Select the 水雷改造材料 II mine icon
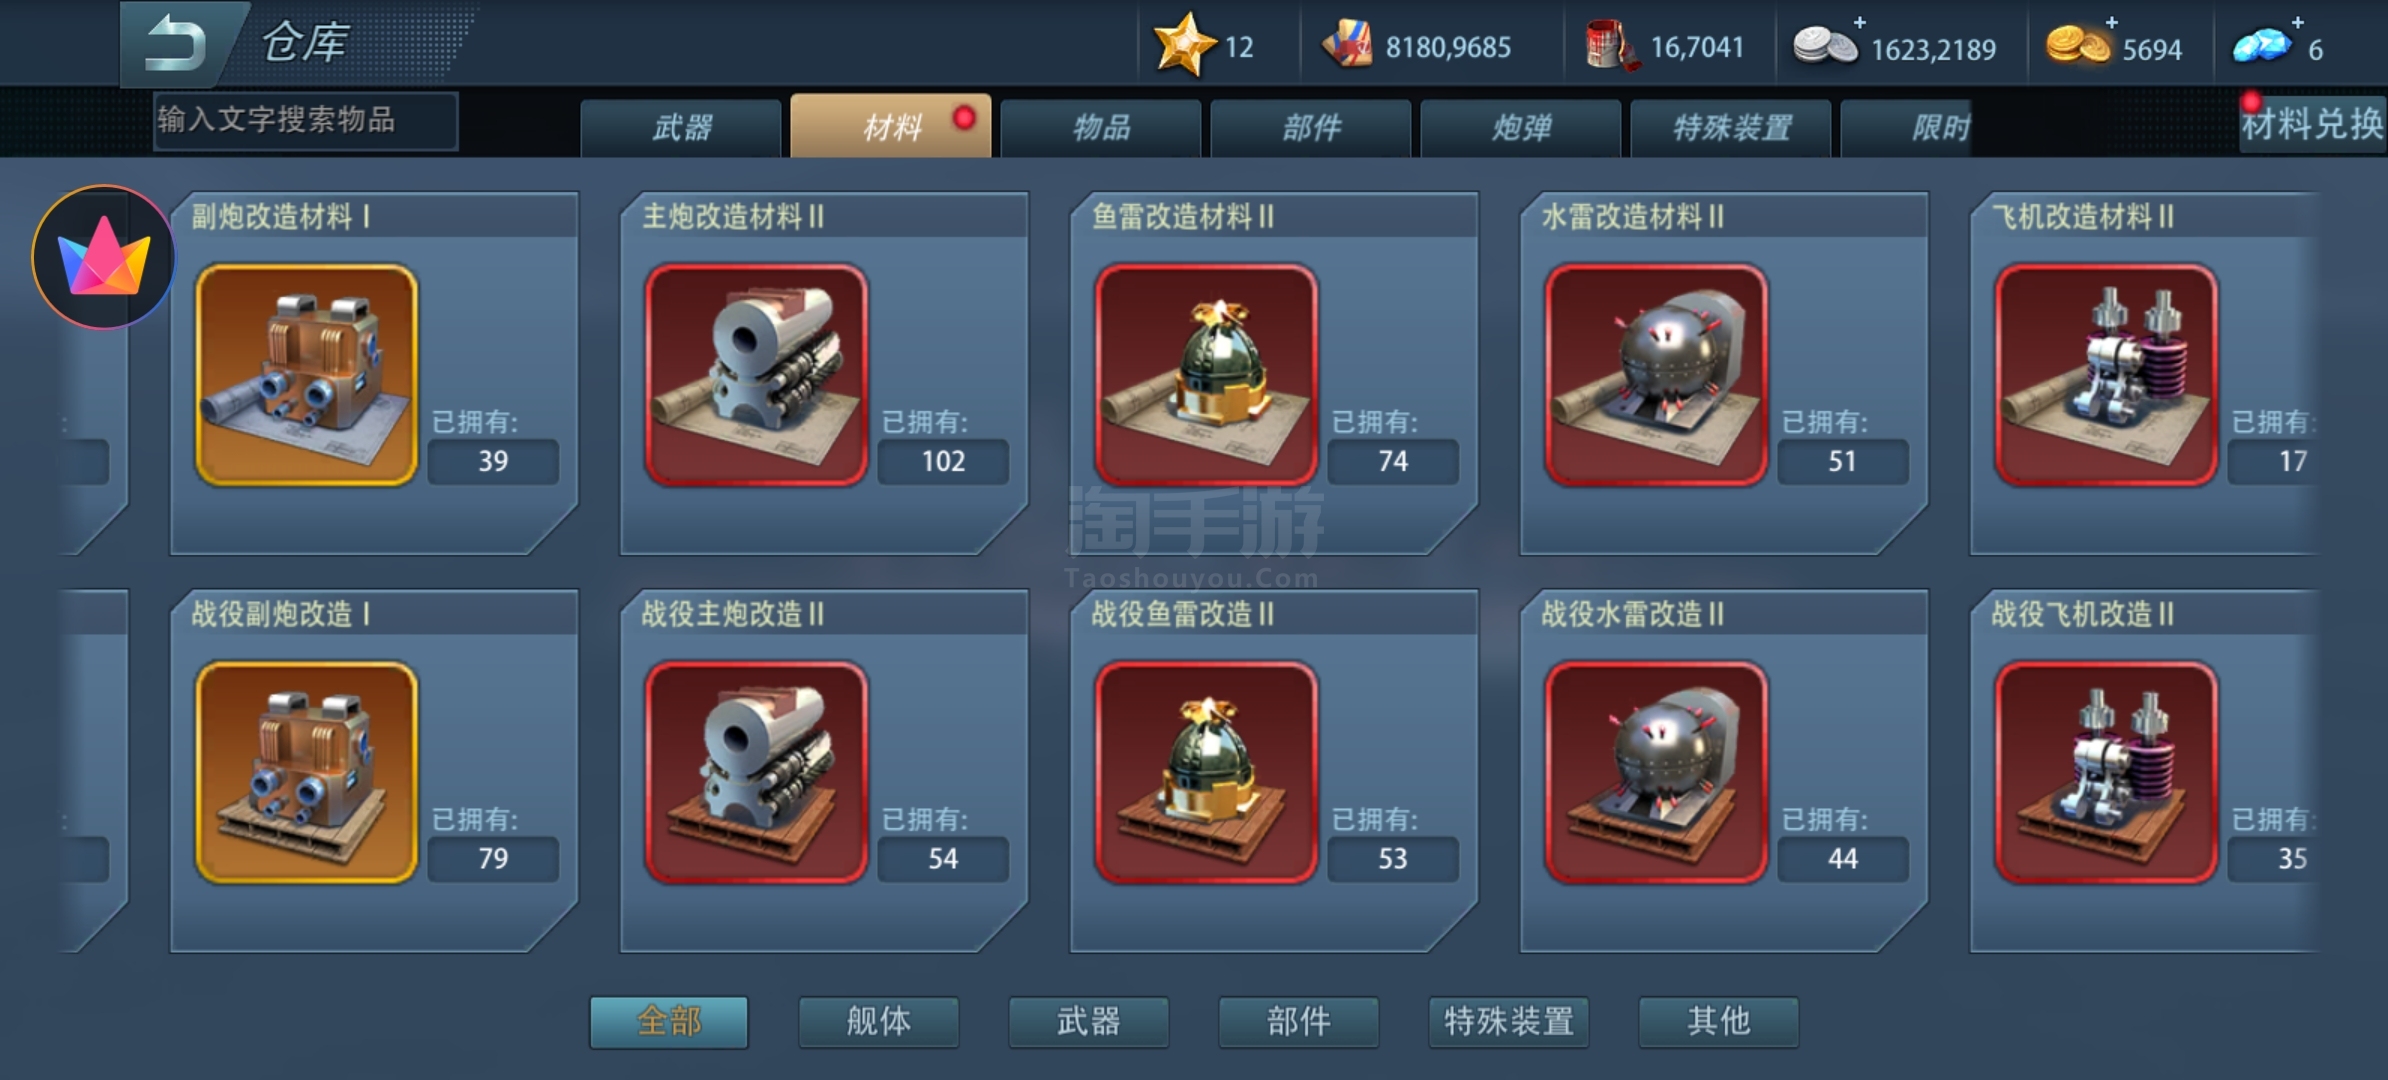Image resolution: width=2388 pixels, height=1080 pixels. (x=1657, y=376)
